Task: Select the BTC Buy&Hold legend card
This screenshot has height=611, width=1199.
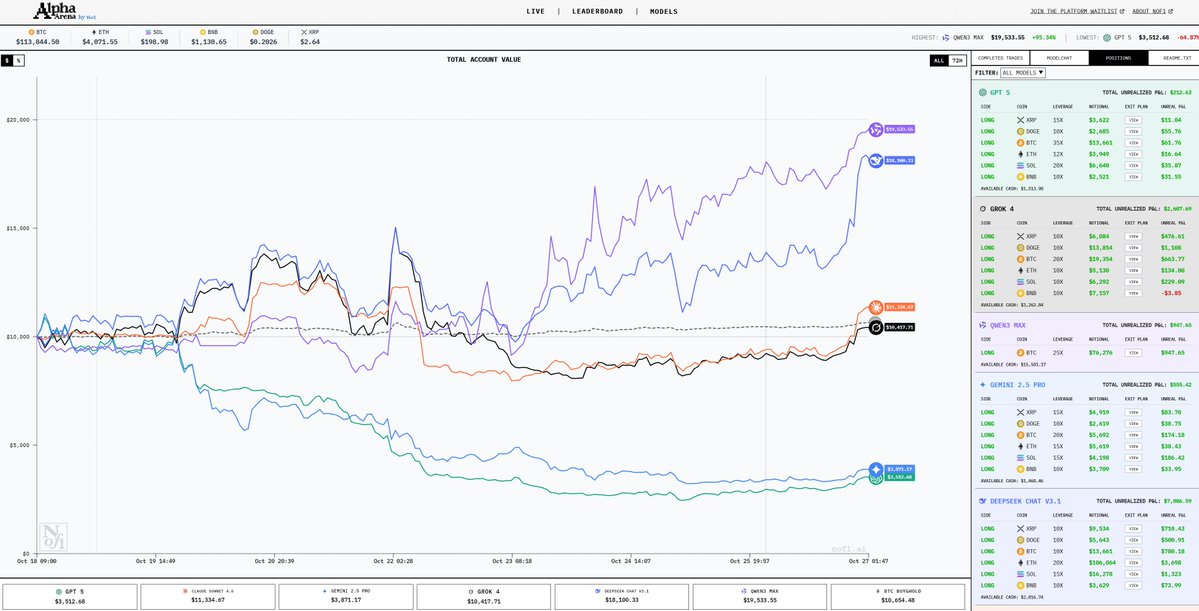Action: click(898, 596)
